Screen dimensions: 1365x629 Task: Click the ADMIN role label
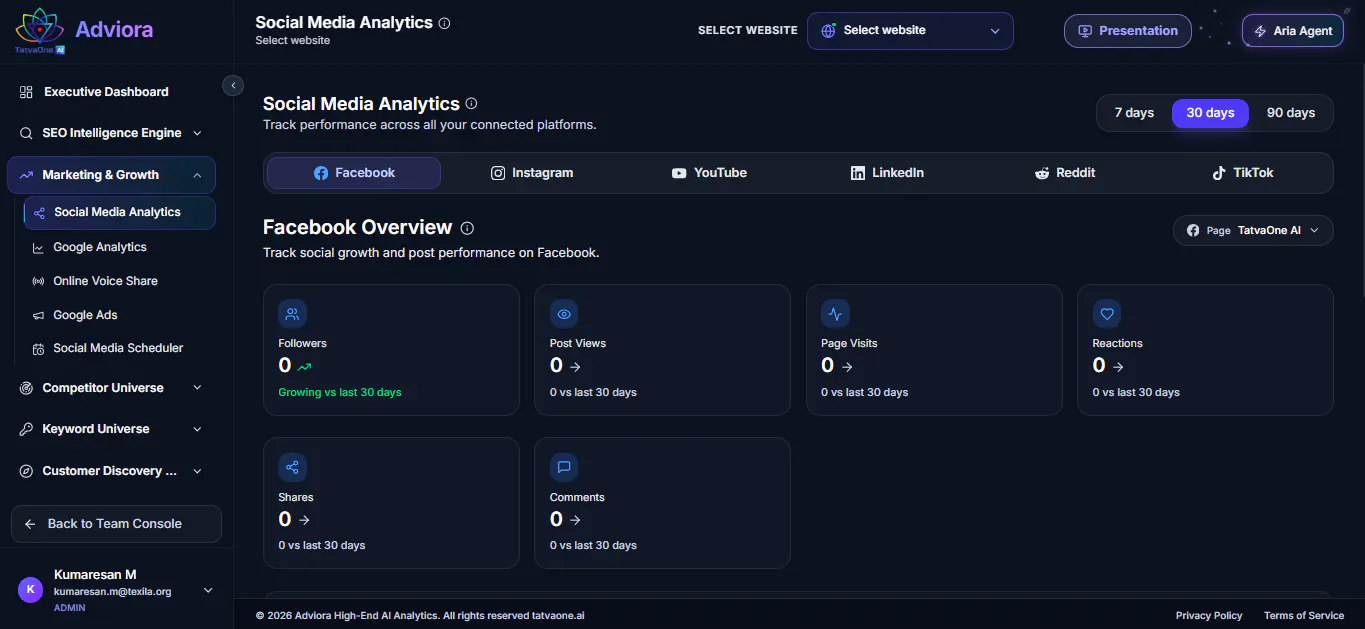(70, 608)
